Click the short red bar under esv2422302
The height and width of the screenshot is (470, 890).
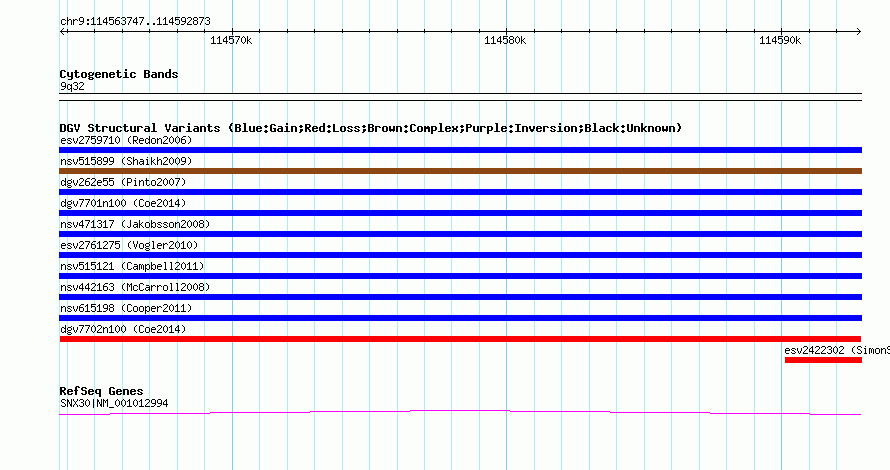tap(823, 360)
